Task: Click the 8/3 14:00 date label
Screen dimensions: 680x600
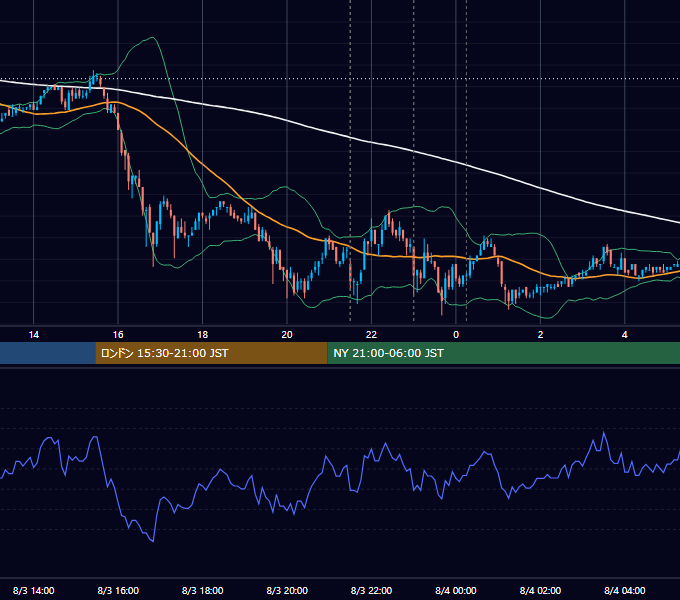Action: pyautogui.click(x=33, y=590)
